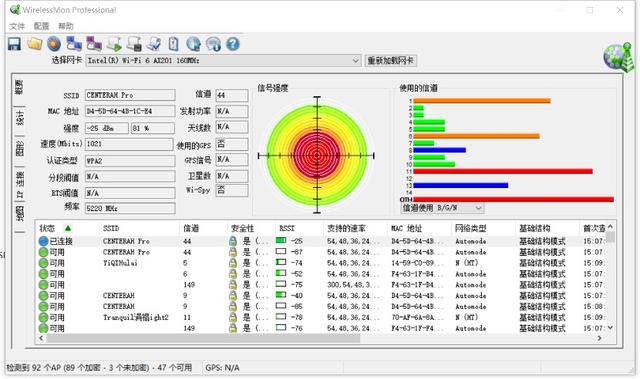Click the horizontal scrollbar thumb under the list

[x=203, y=338]
